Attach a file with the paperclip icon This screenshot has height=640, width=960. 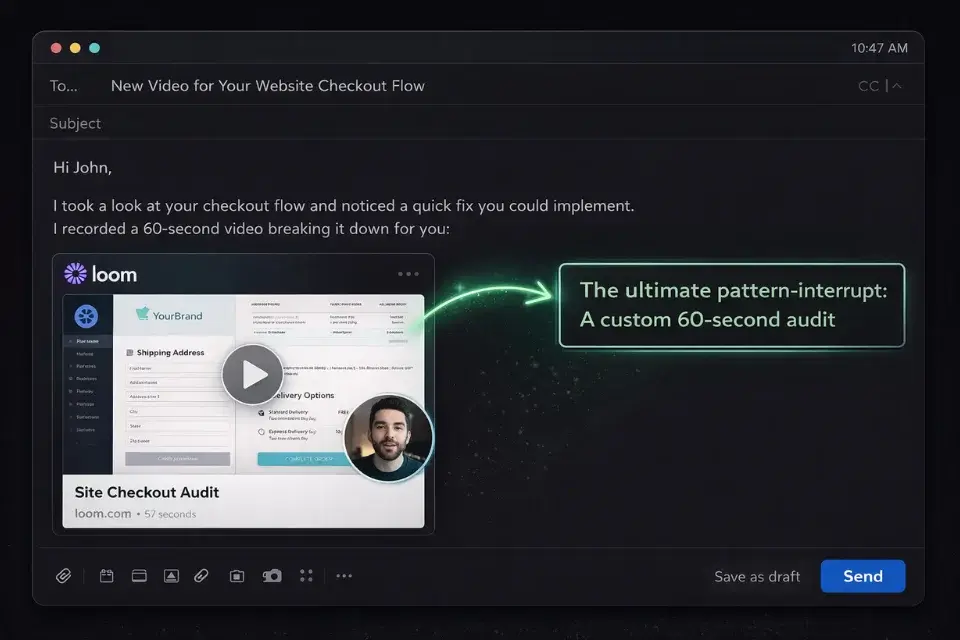click(64, 576)
